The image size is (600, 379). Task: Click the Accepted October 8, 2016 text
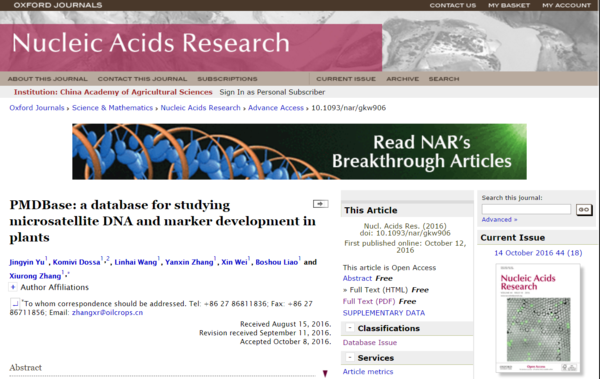285,341
